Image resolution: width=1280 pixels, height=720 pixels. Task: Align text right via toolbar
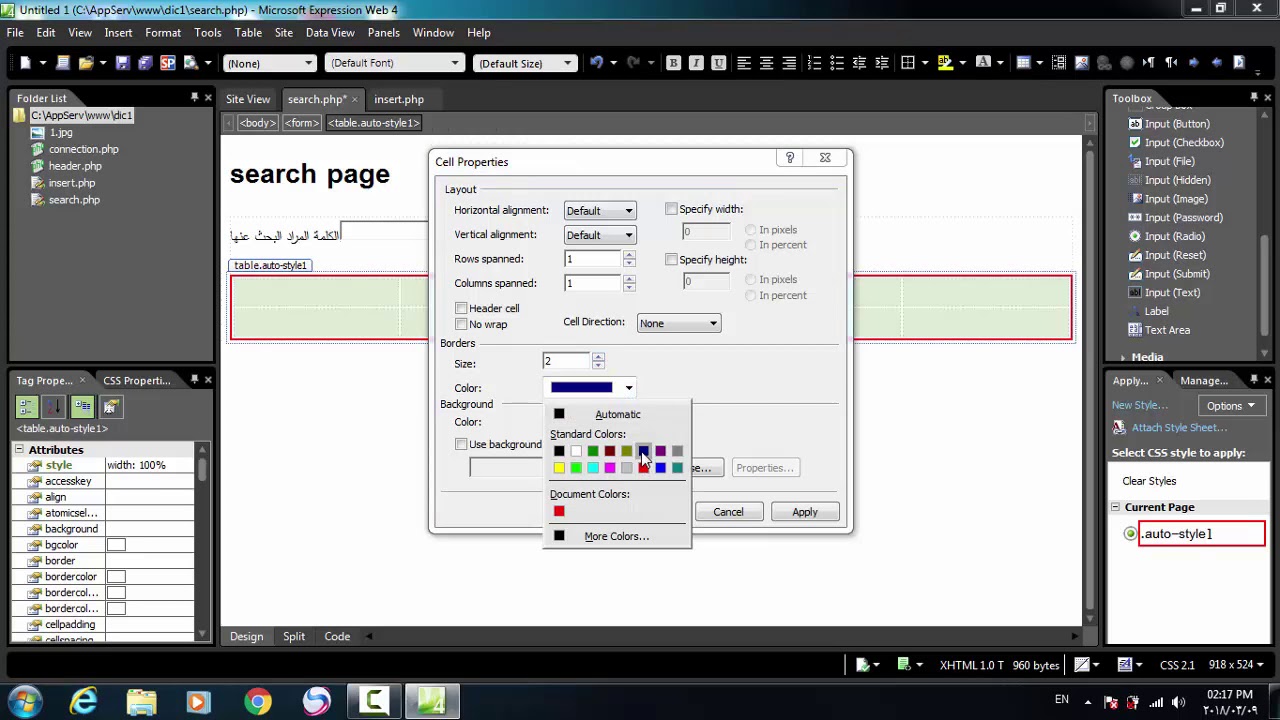click(790, 63)
